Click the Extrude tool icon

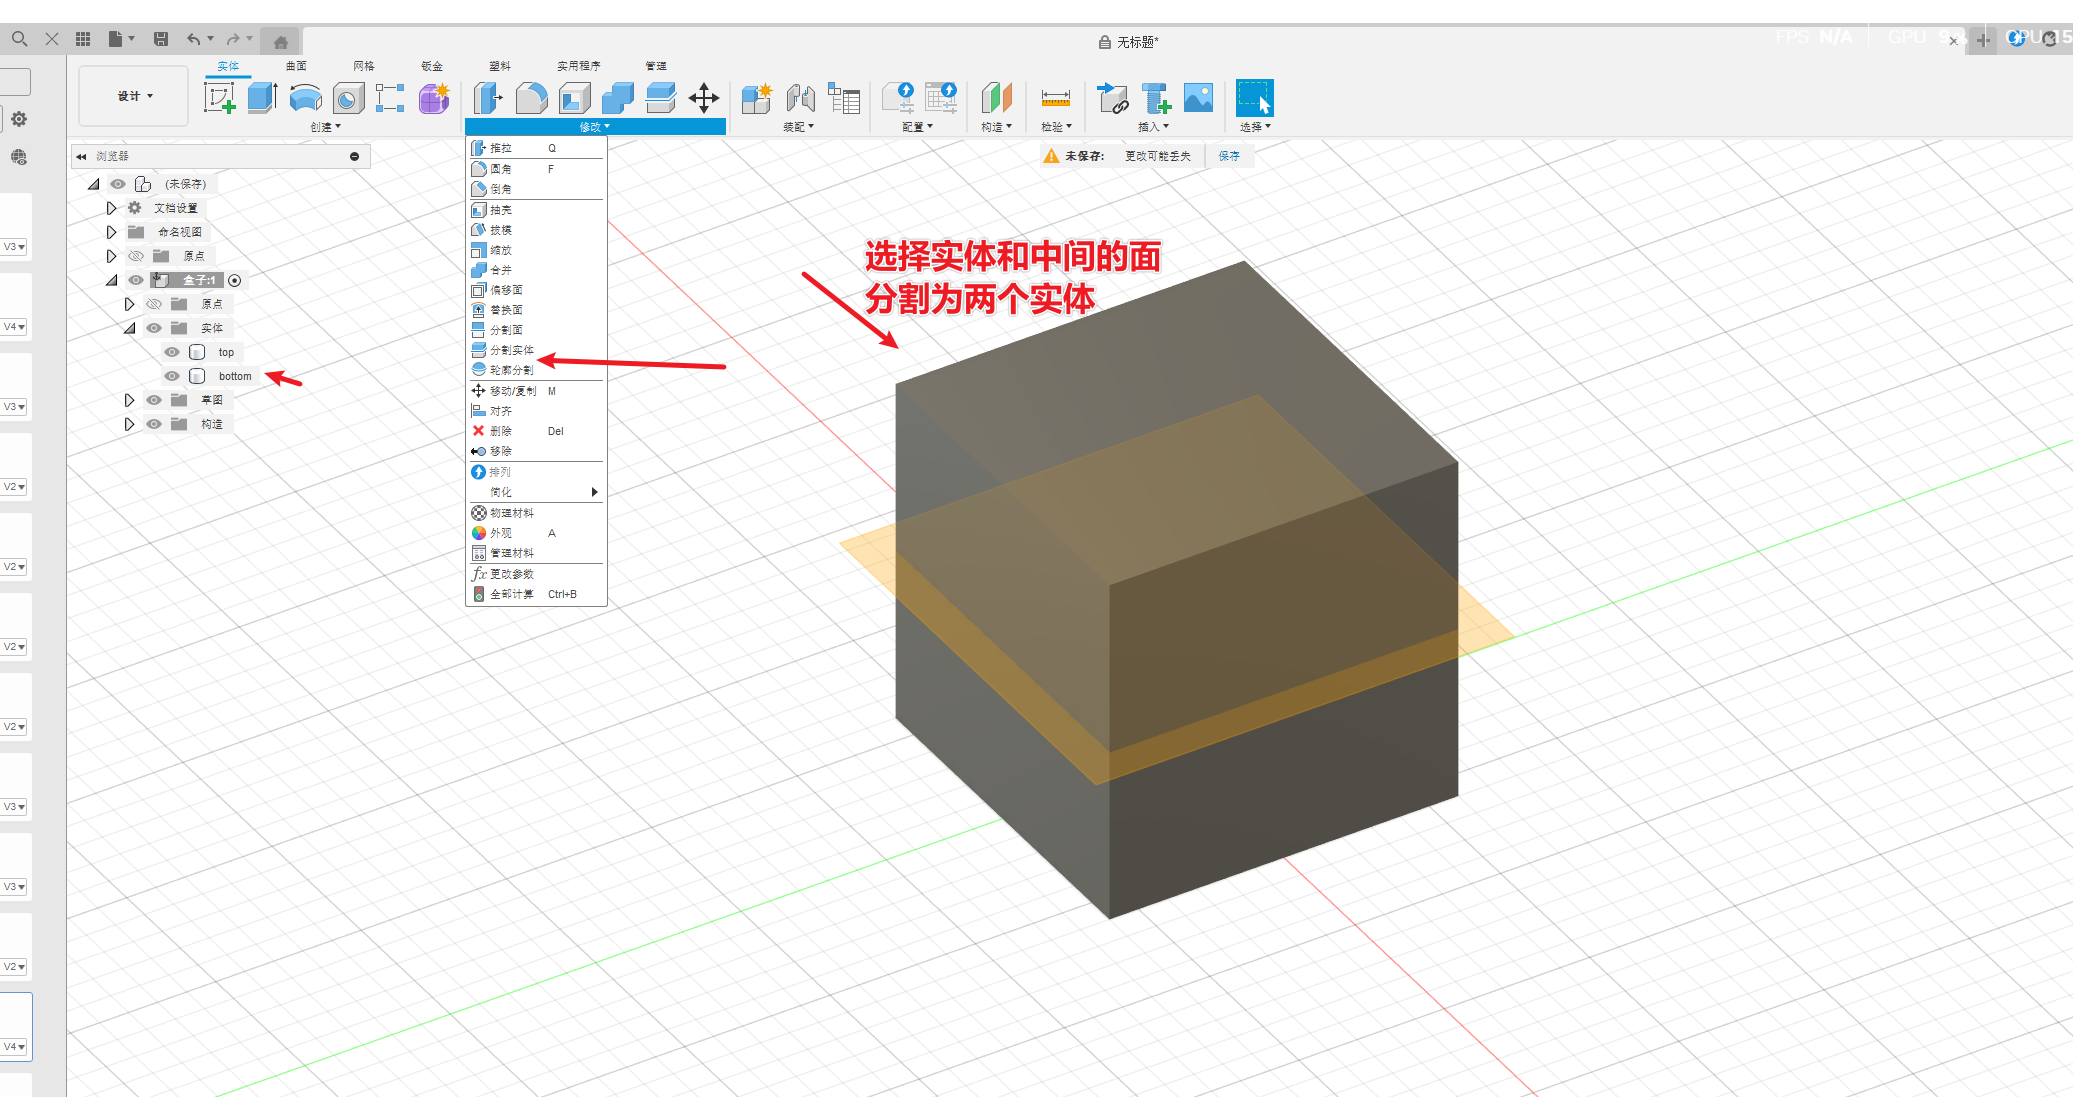[262, 98]
